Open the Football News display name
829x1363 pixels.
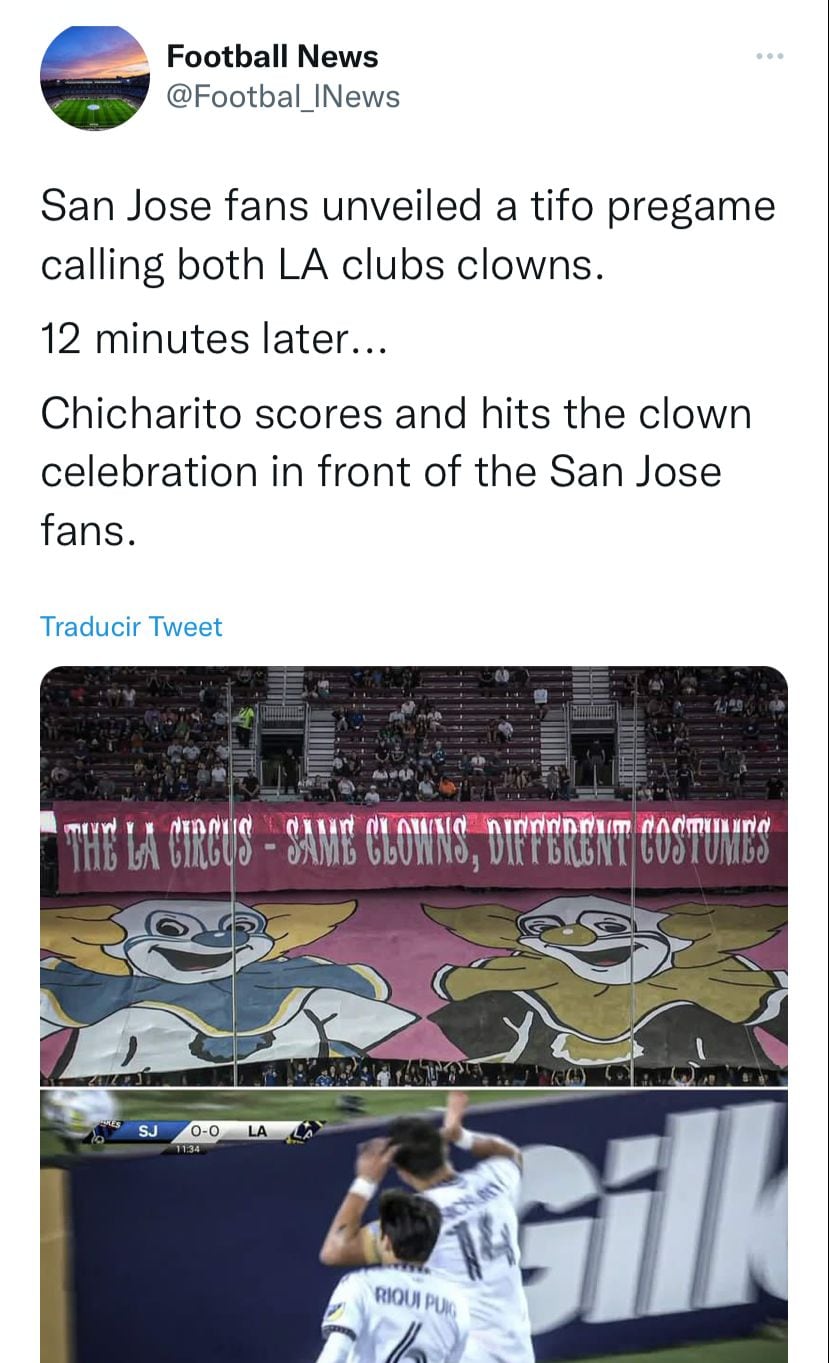pyautogui.click(x=272, y=56)
